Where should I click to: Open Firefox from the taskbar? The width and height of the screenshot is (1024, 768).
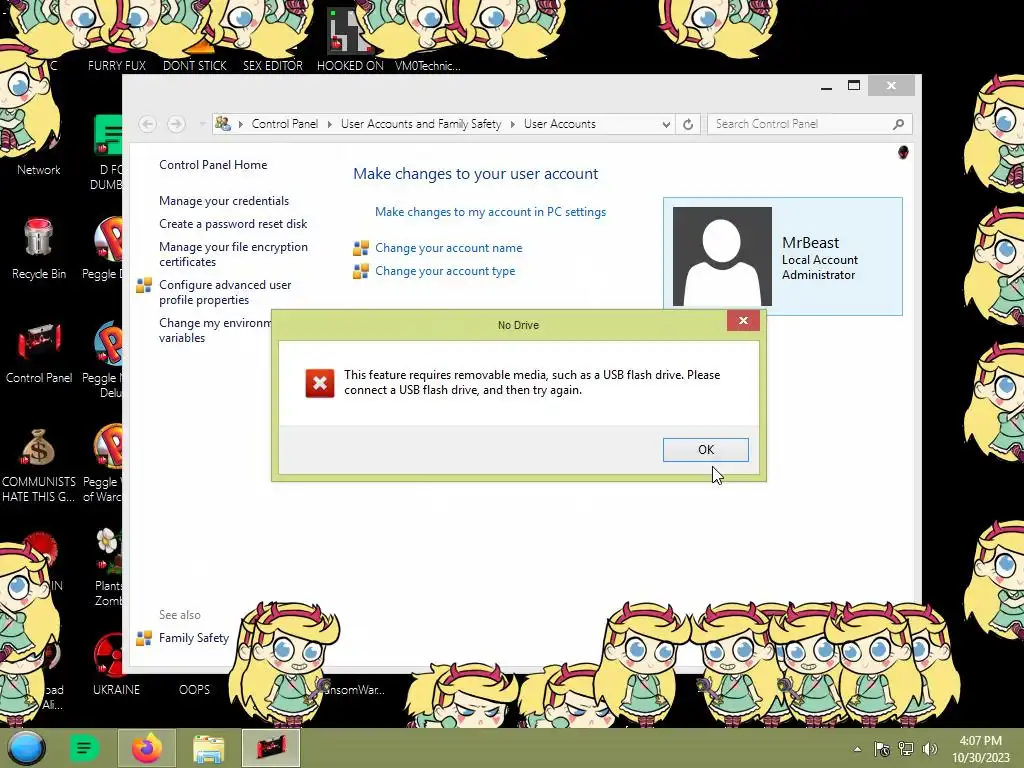pyautogui.click(x=147, y=748)
